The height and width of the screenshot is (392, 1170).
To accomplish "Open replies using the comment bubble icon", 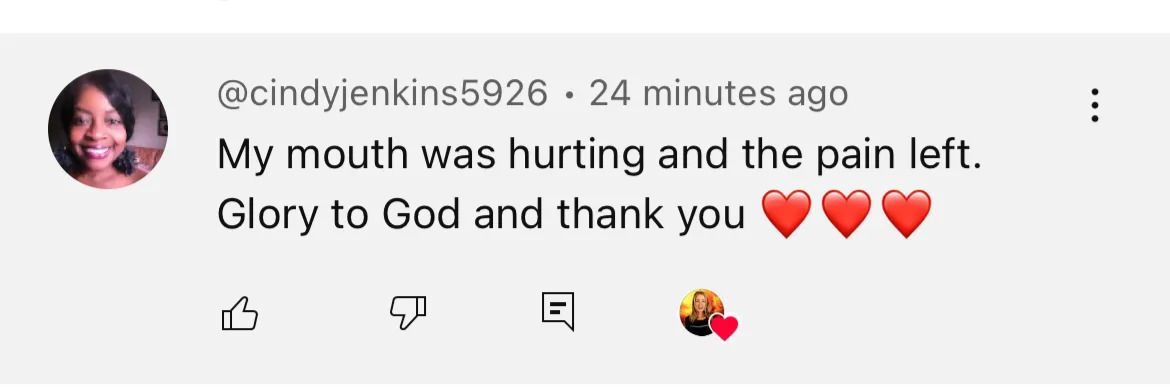I will [558, 311].
